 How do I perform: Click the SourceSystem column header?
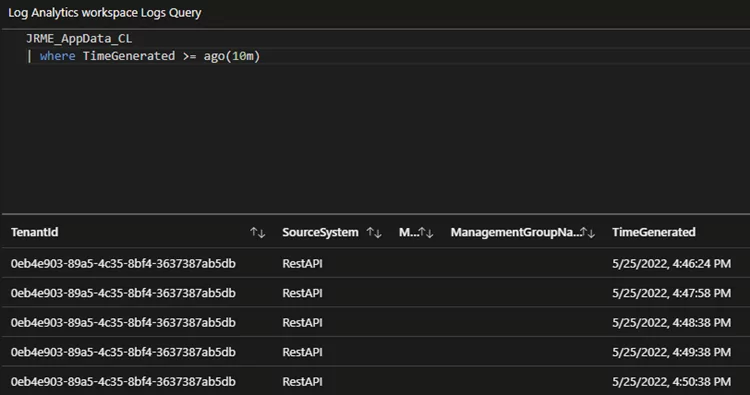click(320, 232)
